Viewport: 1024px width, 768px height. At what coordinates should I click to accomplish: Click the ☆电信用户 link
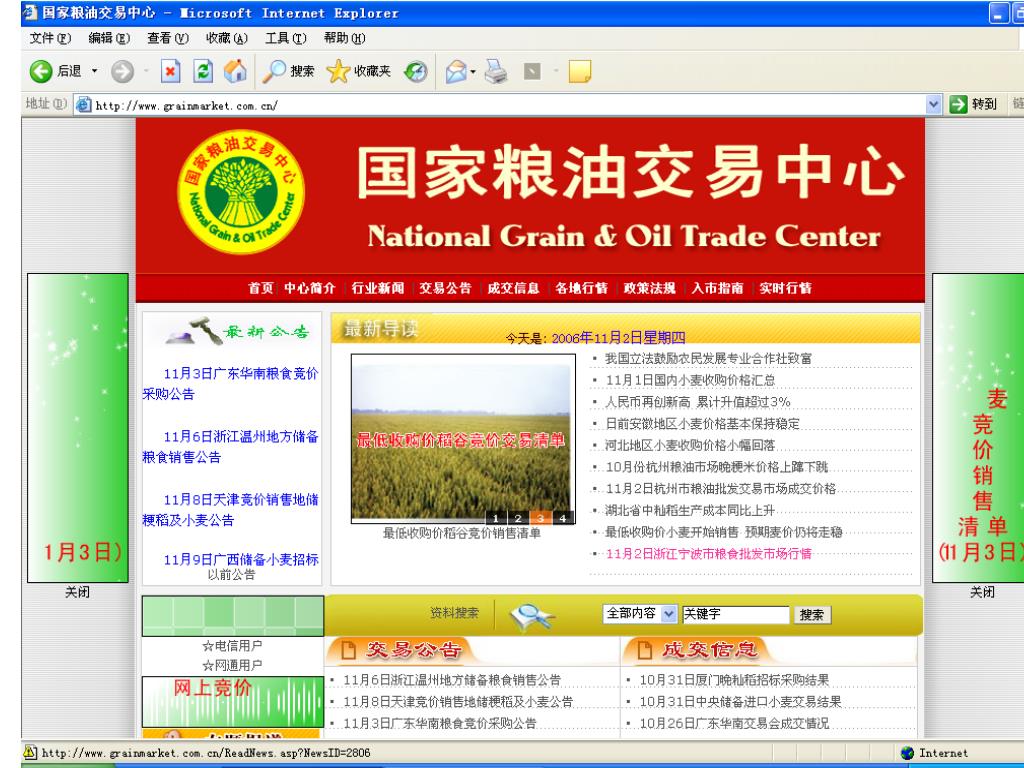pos(232,646)
